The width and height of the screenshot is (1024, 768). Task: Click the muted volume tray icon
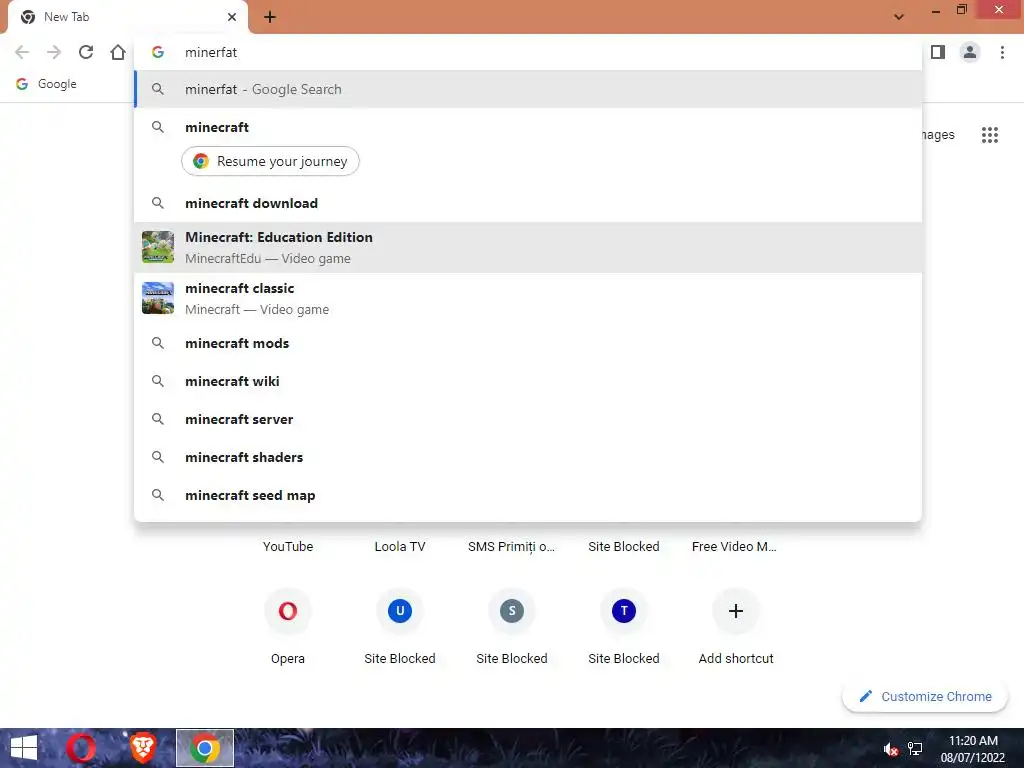click(x=890, y=749)
